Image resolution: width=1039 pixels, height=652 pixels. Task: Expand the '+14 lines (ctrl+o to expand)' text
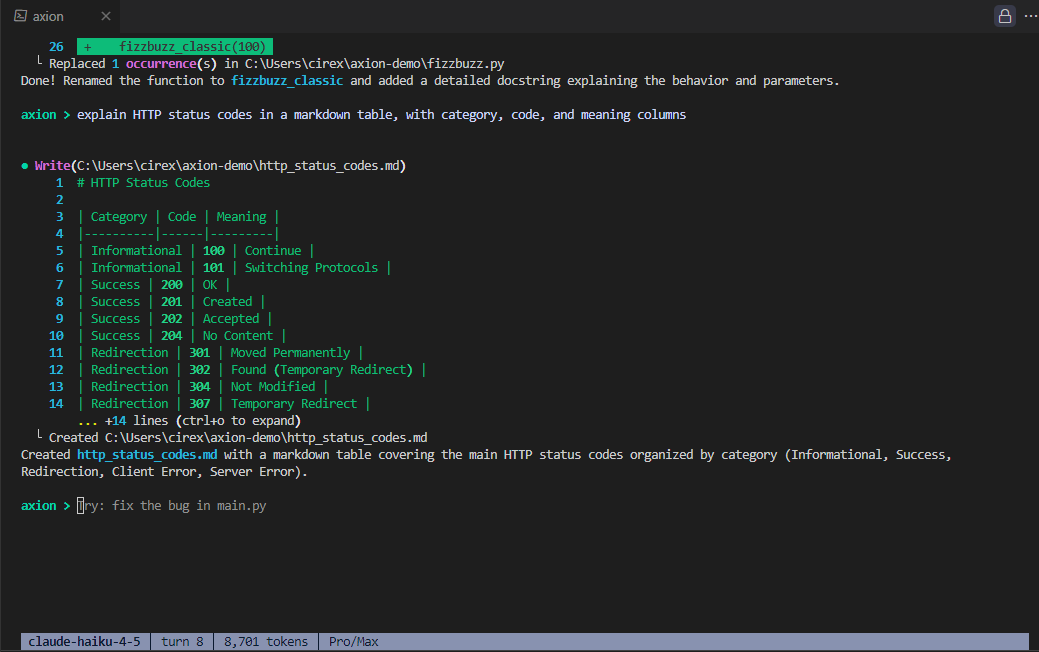pos(190,421)
